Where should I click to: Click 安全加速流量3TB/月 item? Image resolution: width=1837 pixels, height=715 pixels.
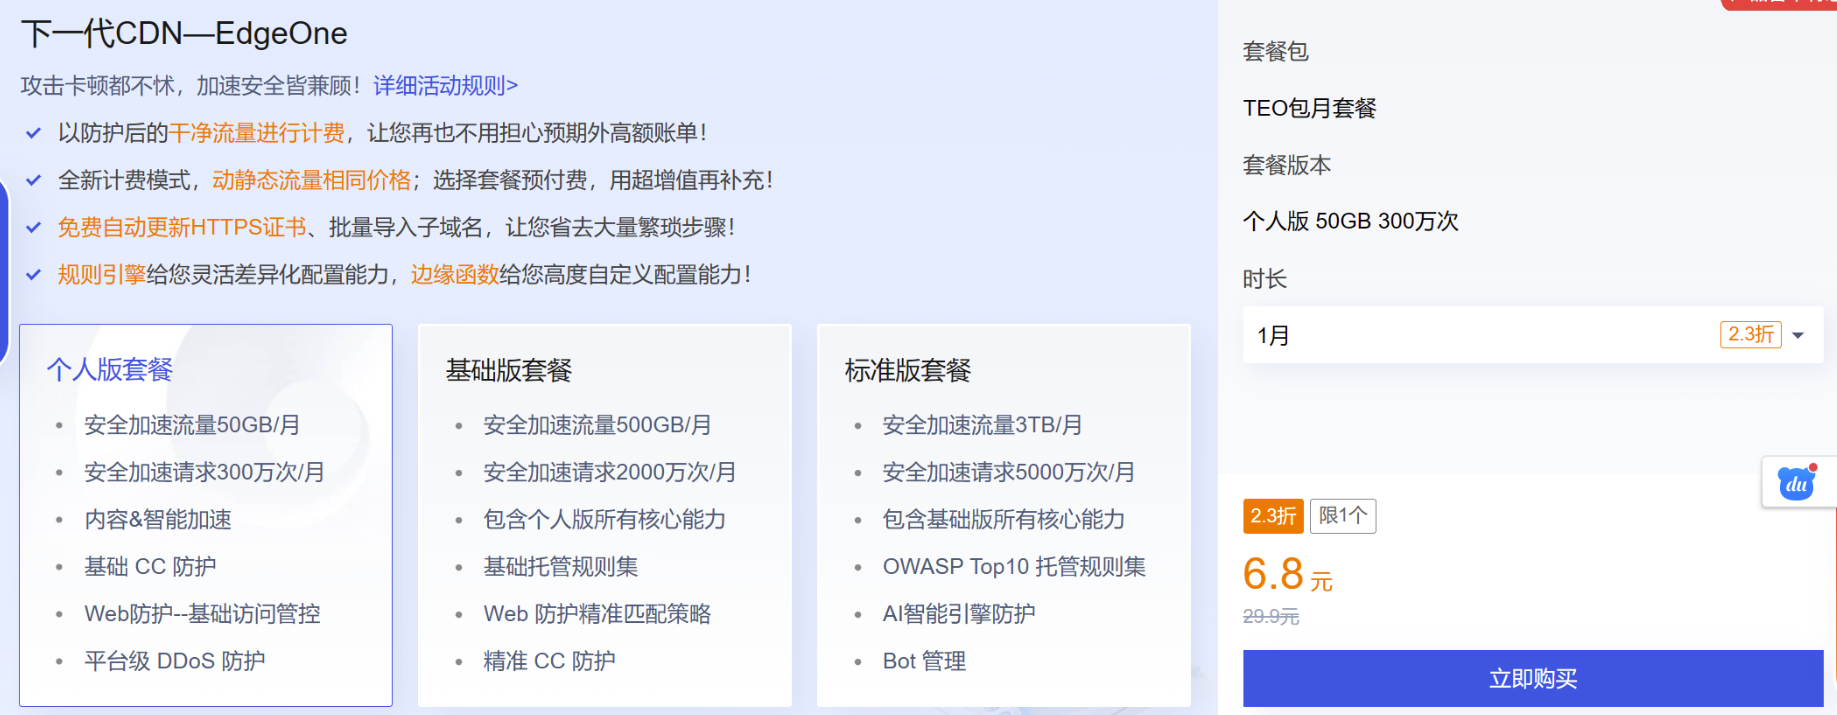(982, 425)
